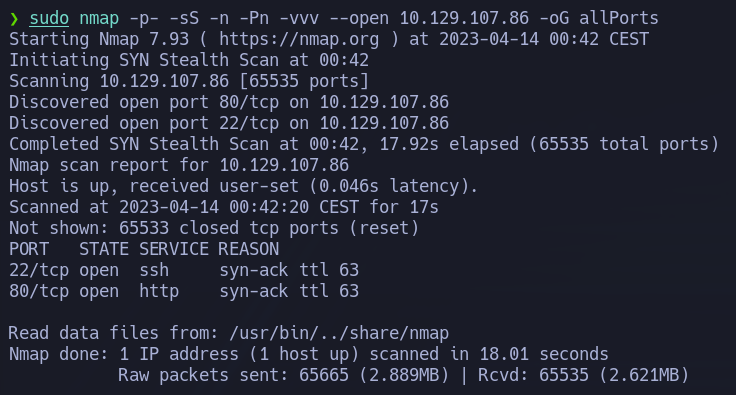Image resolution: width=736 pixels, height=395 pixels.
Task: Click the allPorts output filename
Action: pyautogui.click(x=619, y=18)
